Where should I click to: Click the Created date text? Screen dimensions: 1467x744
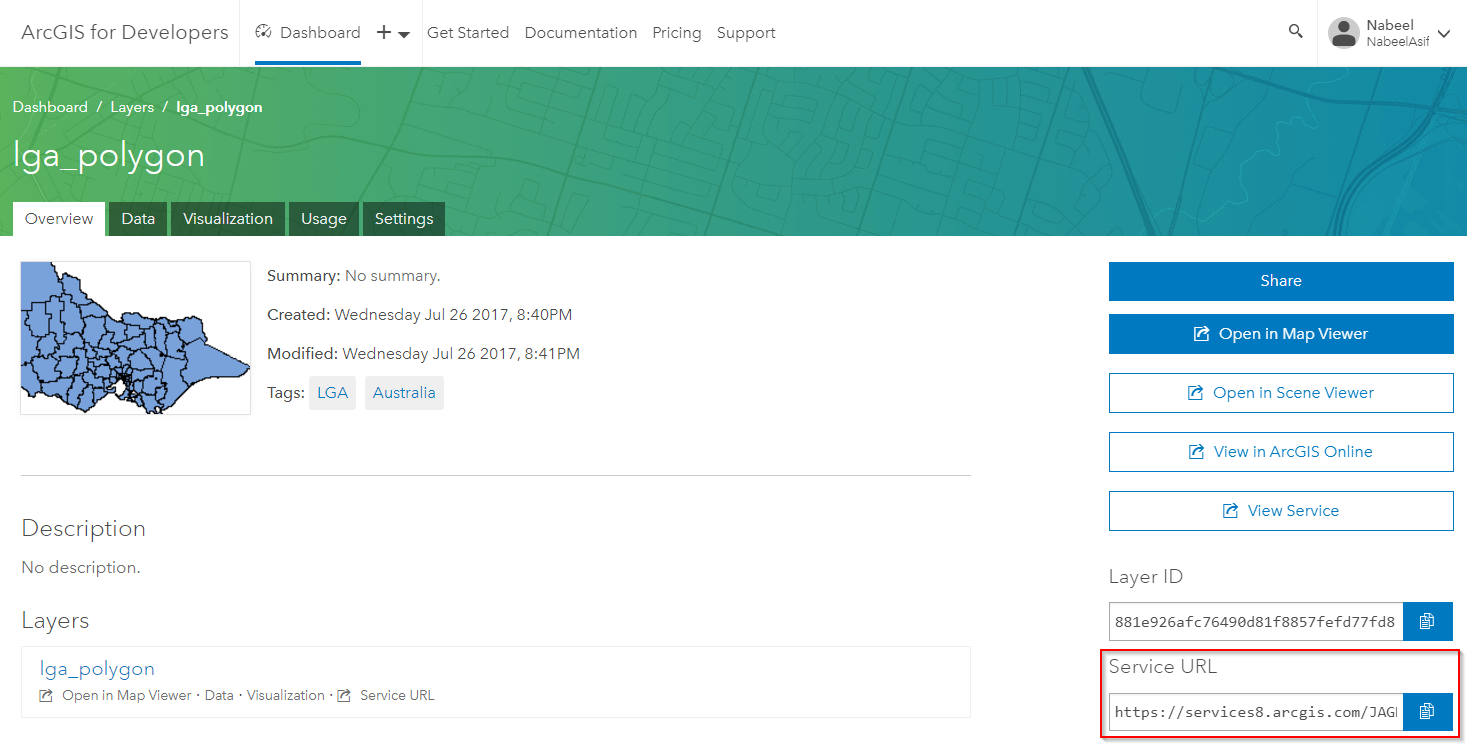click(x=420, y=315)
